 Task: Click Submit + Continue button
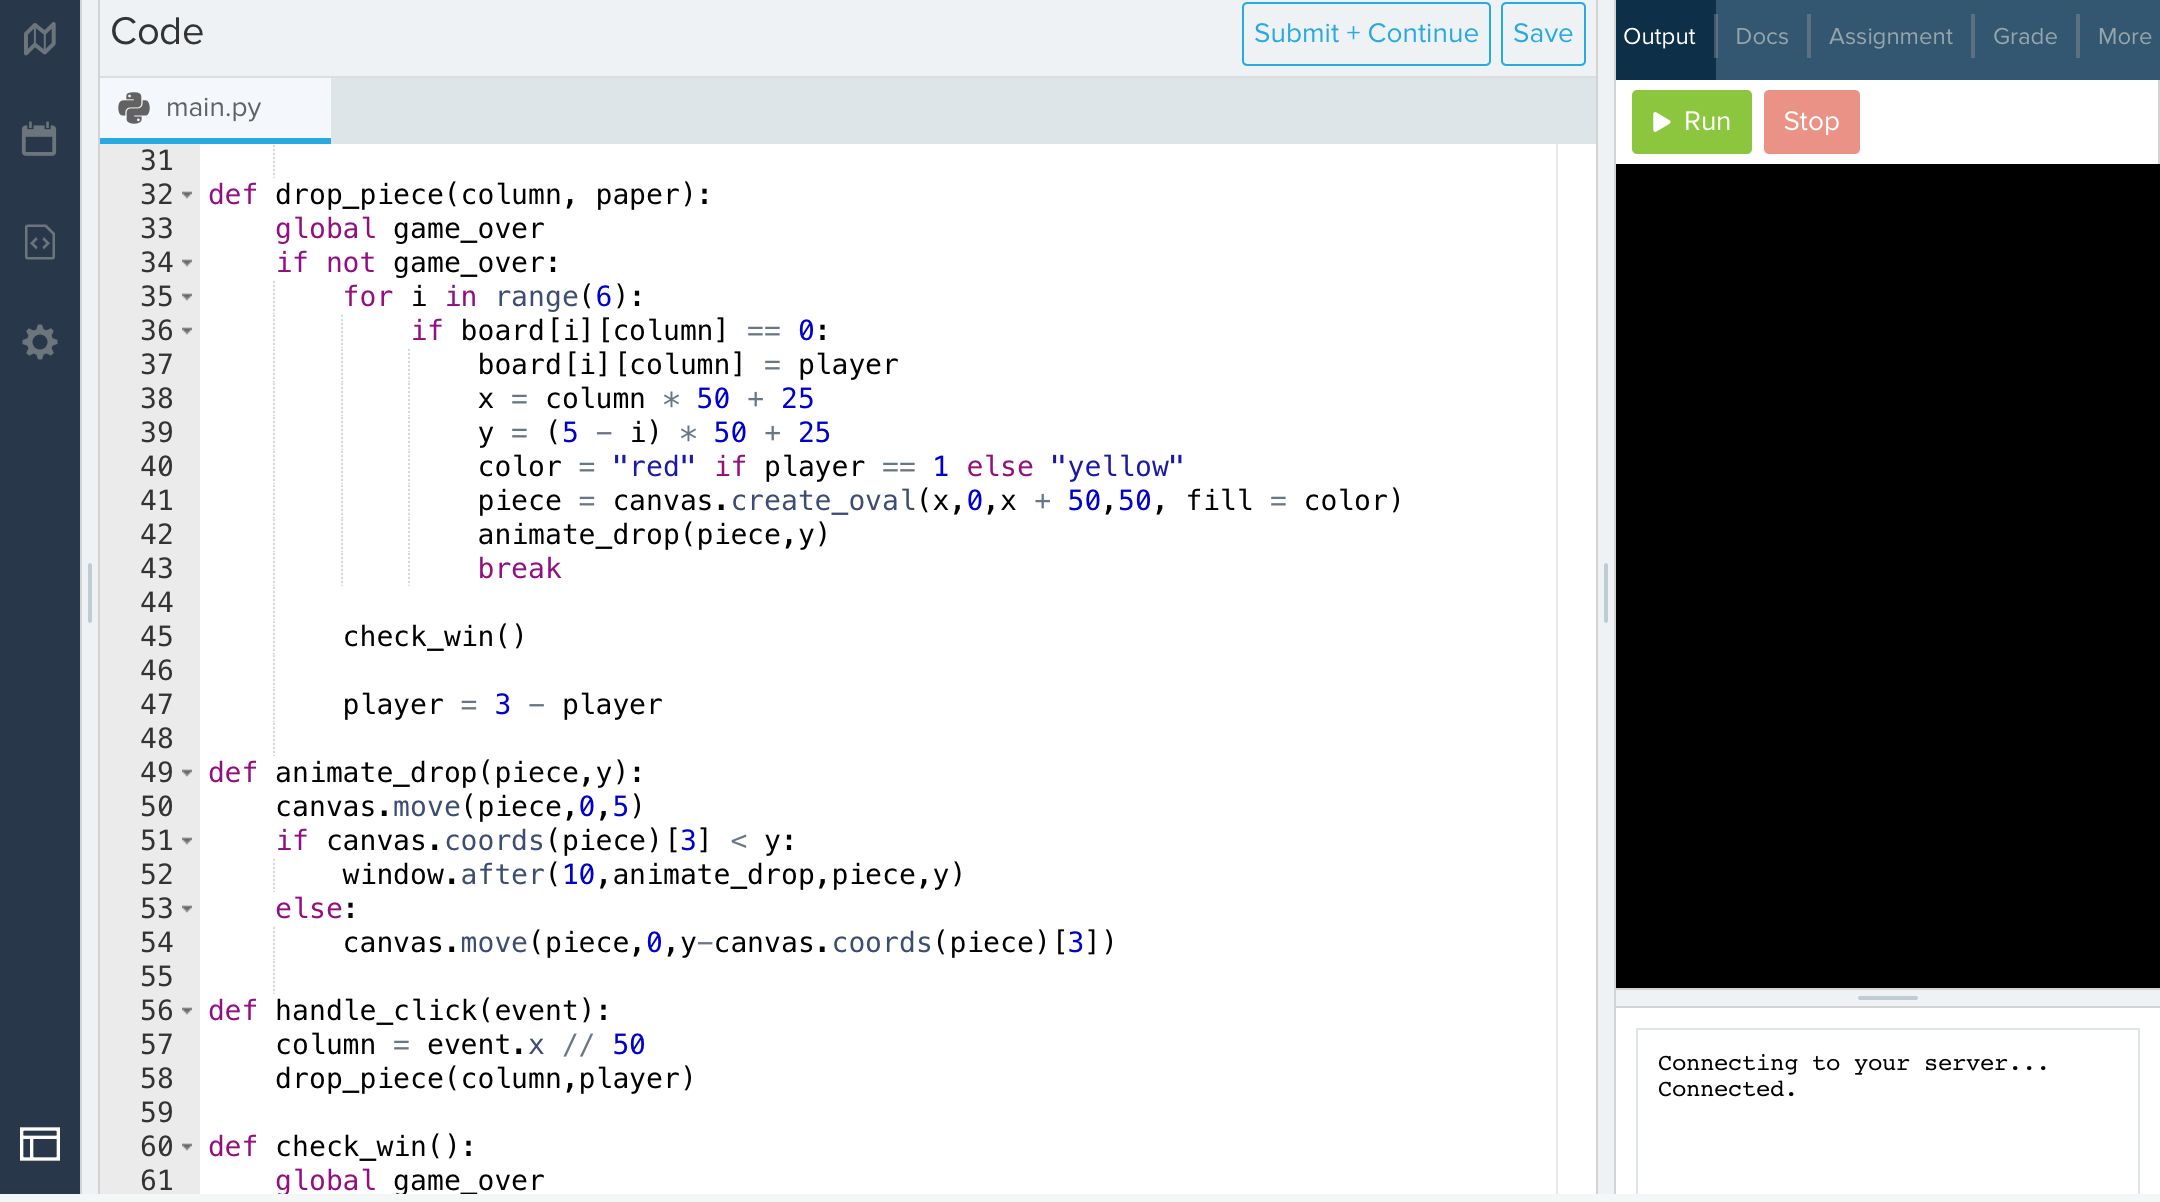(x=1365, y=34)
